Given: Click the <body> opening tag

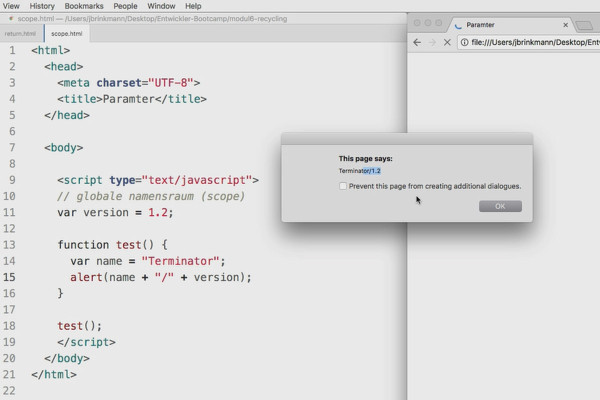Looking at the screenshot, I should pyautogui.click(x=64, y=148).
